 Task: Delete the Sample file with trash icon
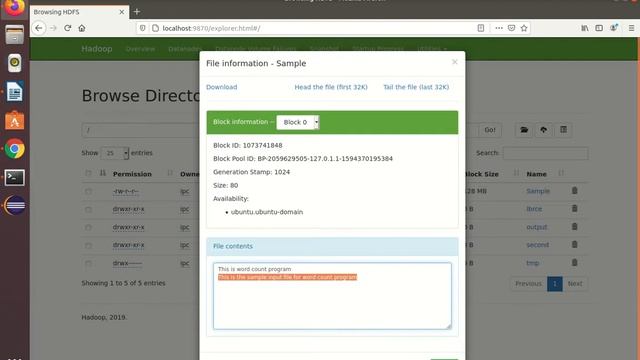click(x=575, y=191)
